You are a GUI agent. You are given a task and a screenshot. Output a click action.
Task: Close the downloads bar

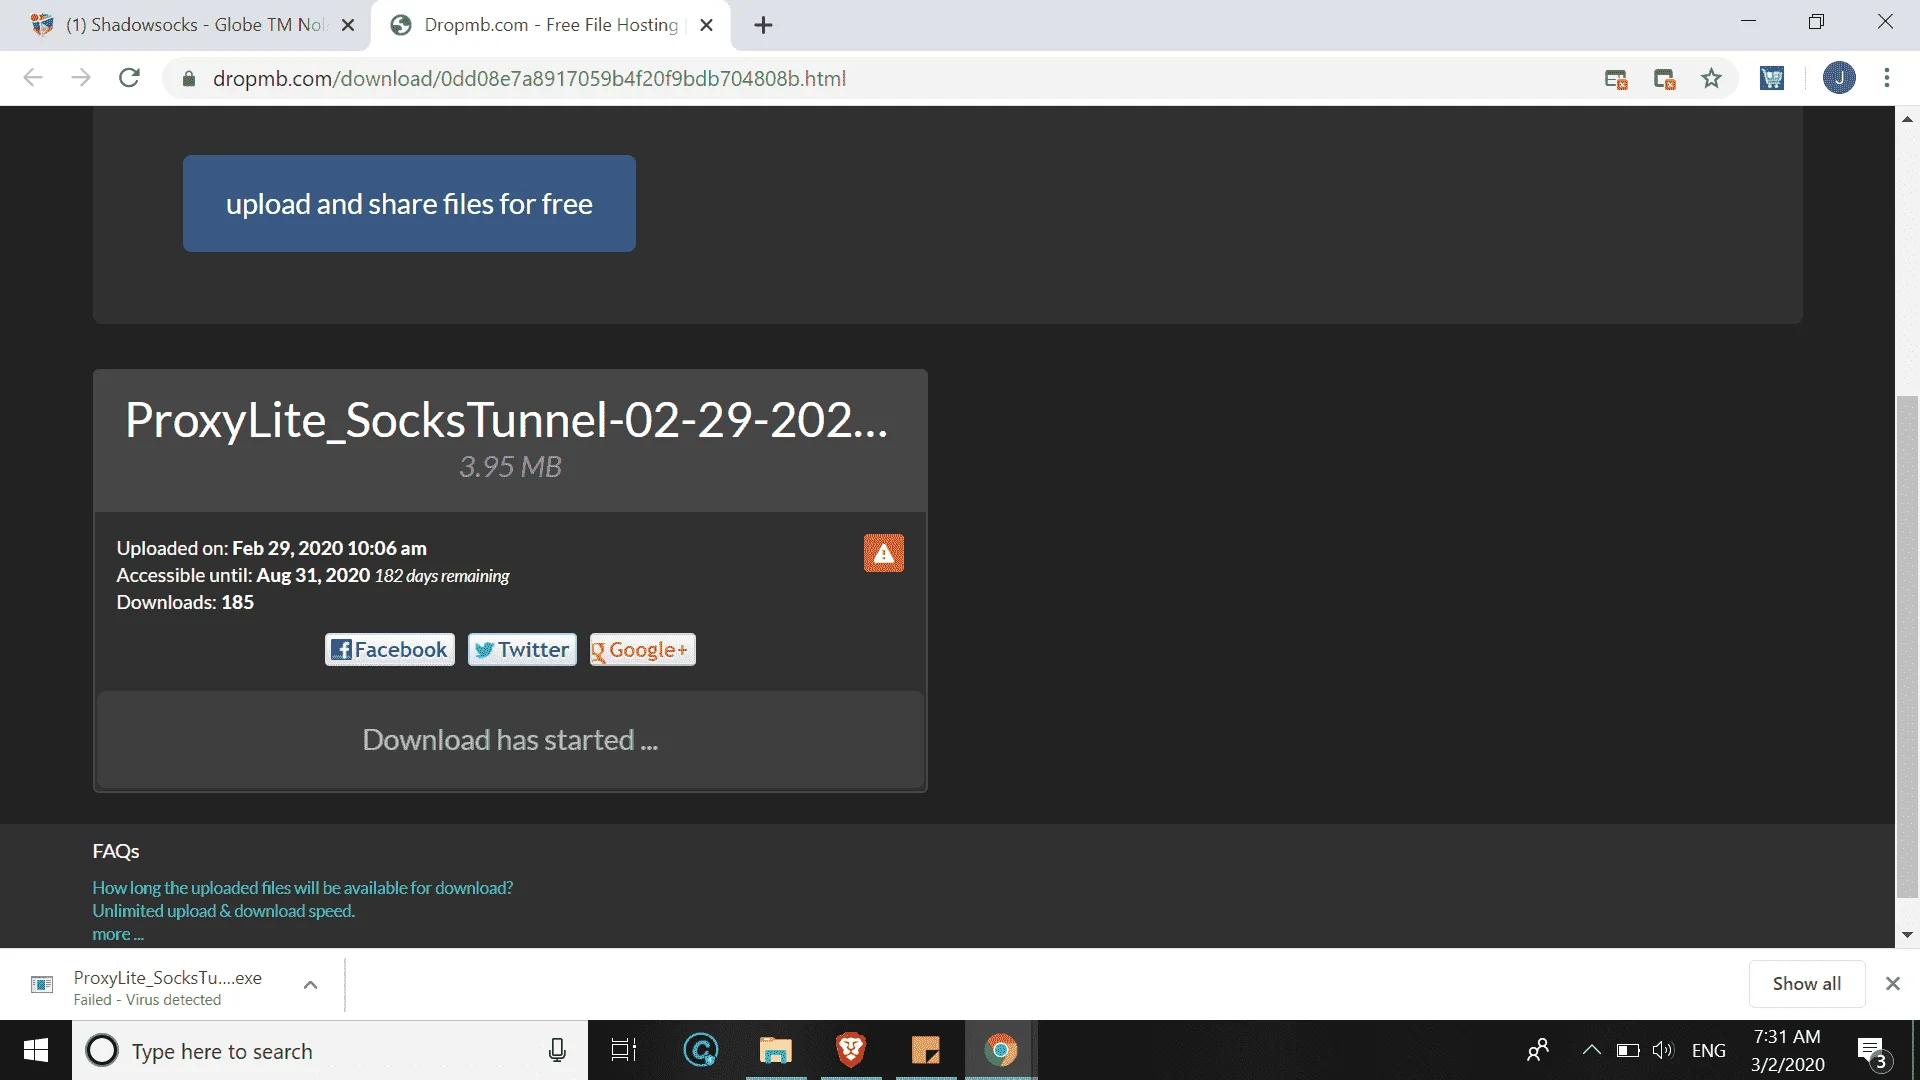pos(1893,984)
